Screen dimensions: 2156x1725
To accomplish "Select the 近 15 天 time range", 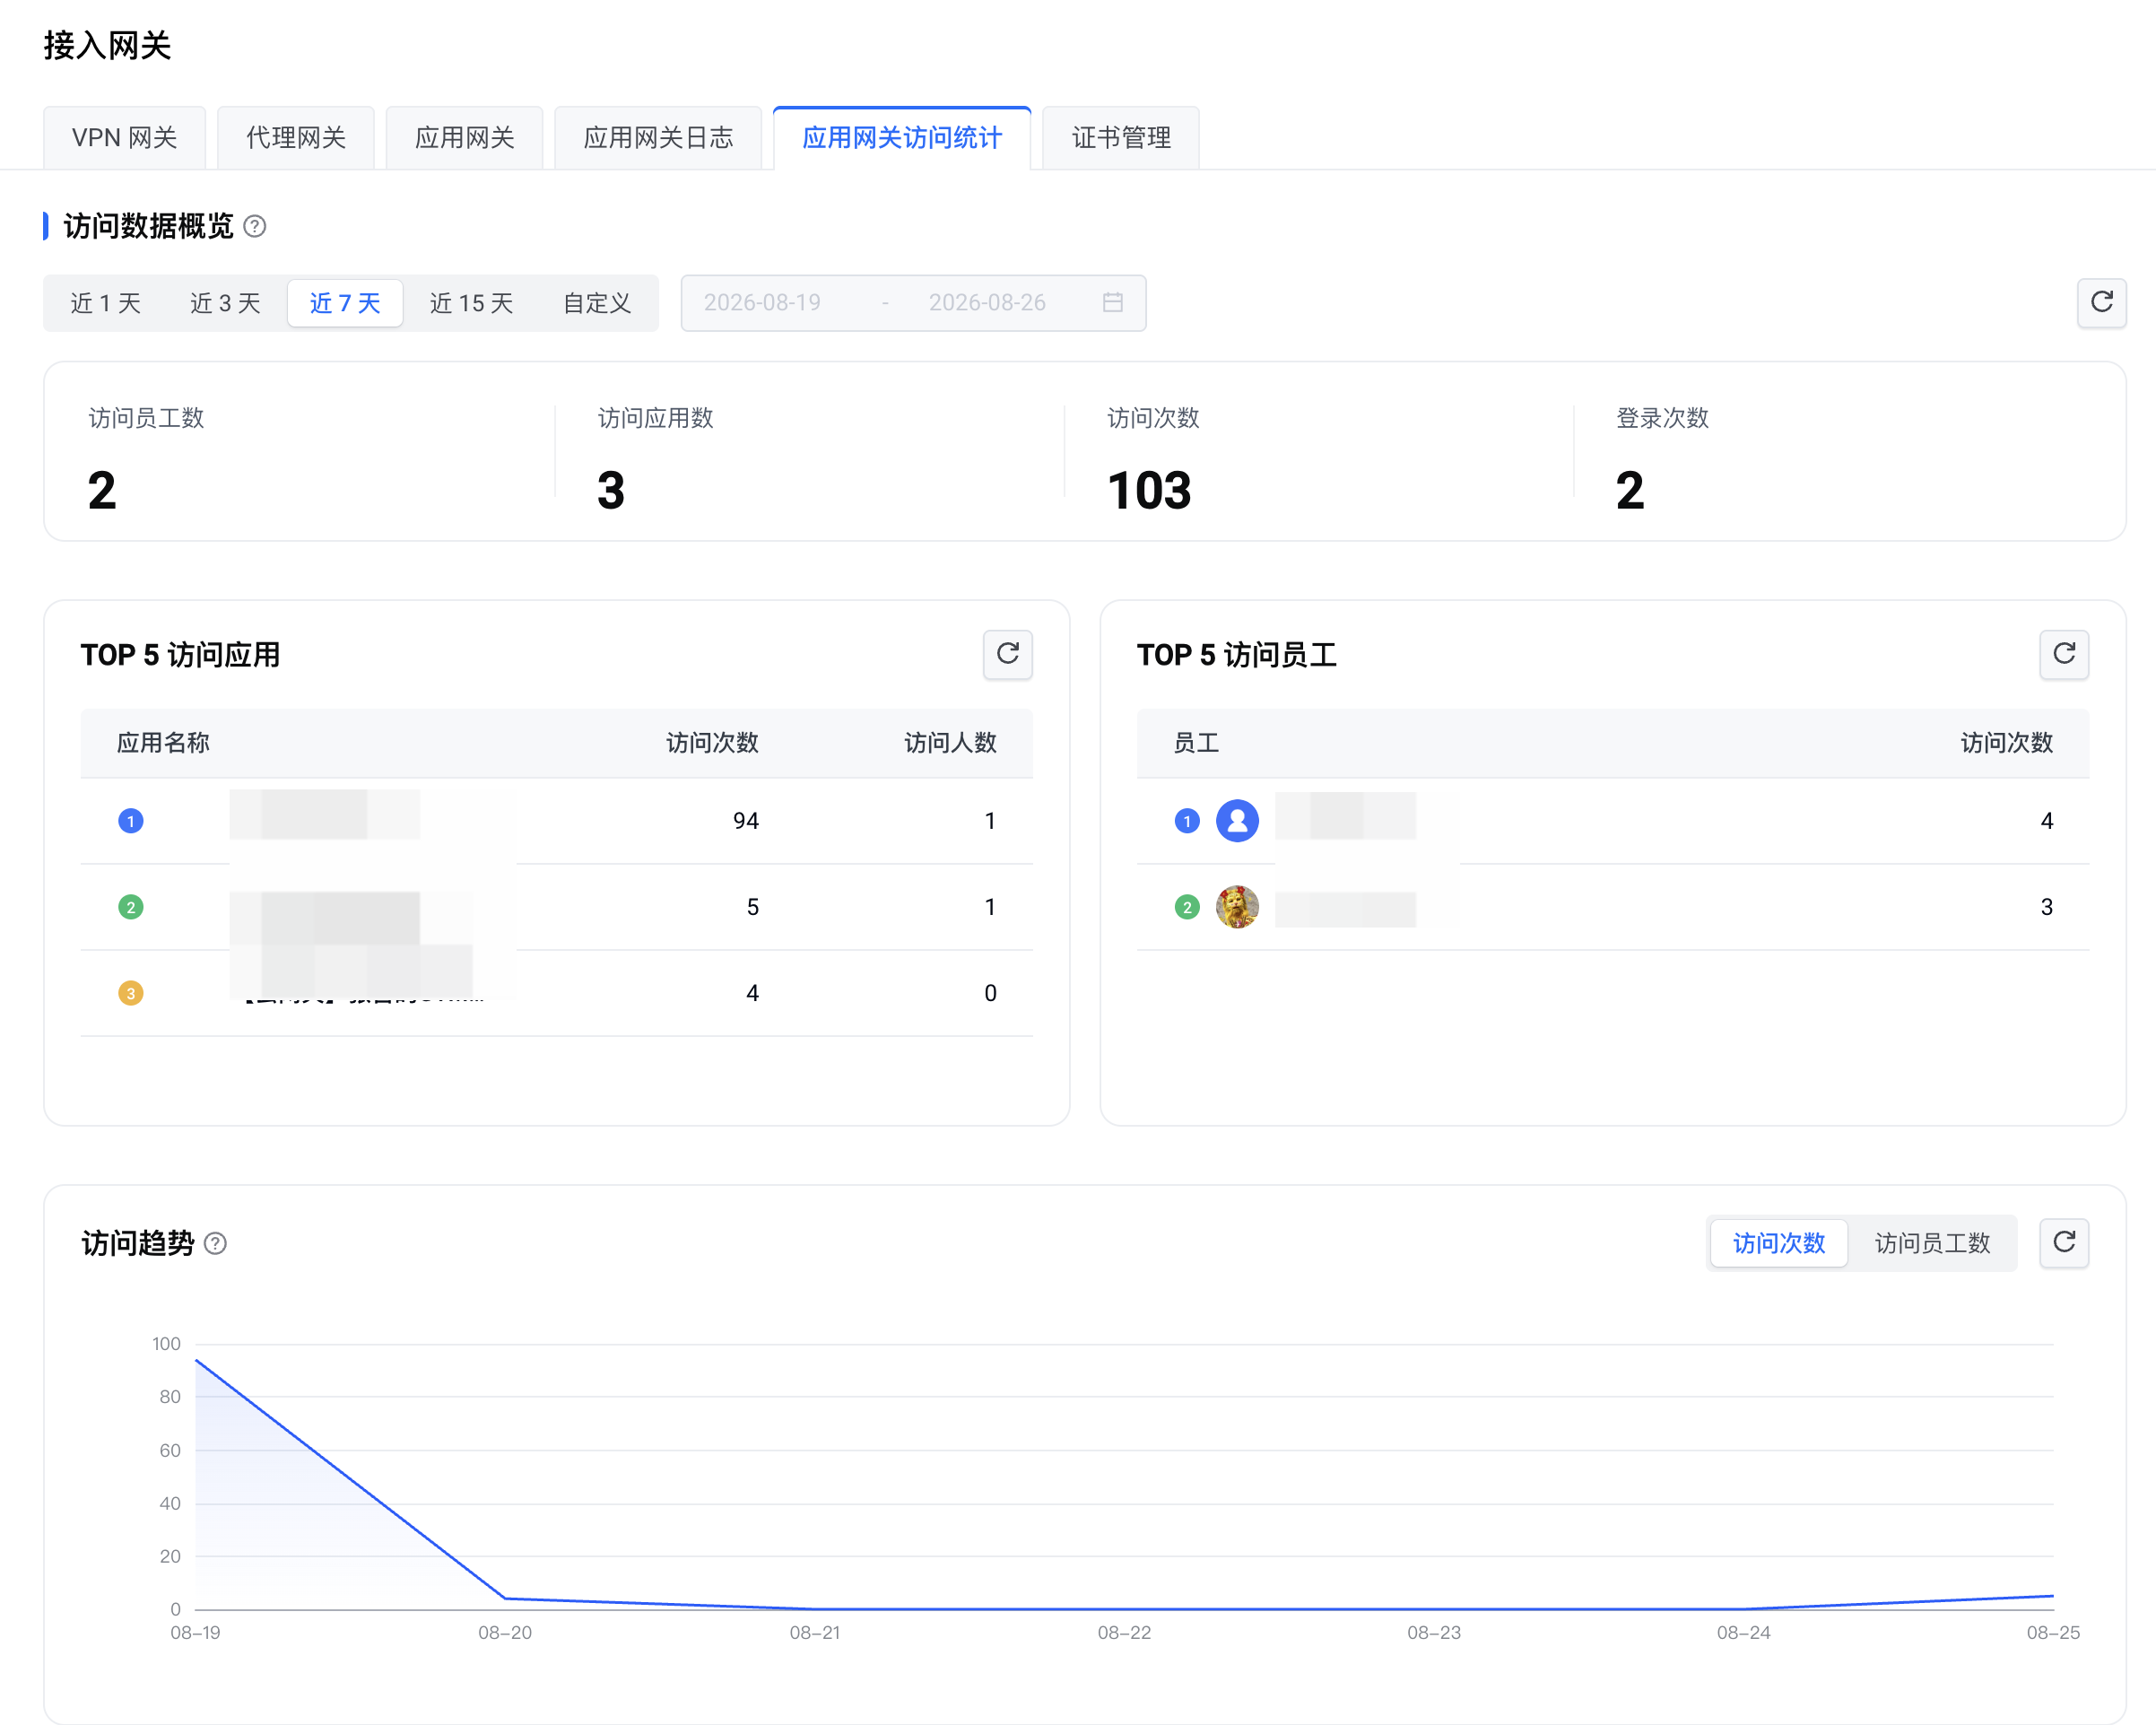I will 471,303.
